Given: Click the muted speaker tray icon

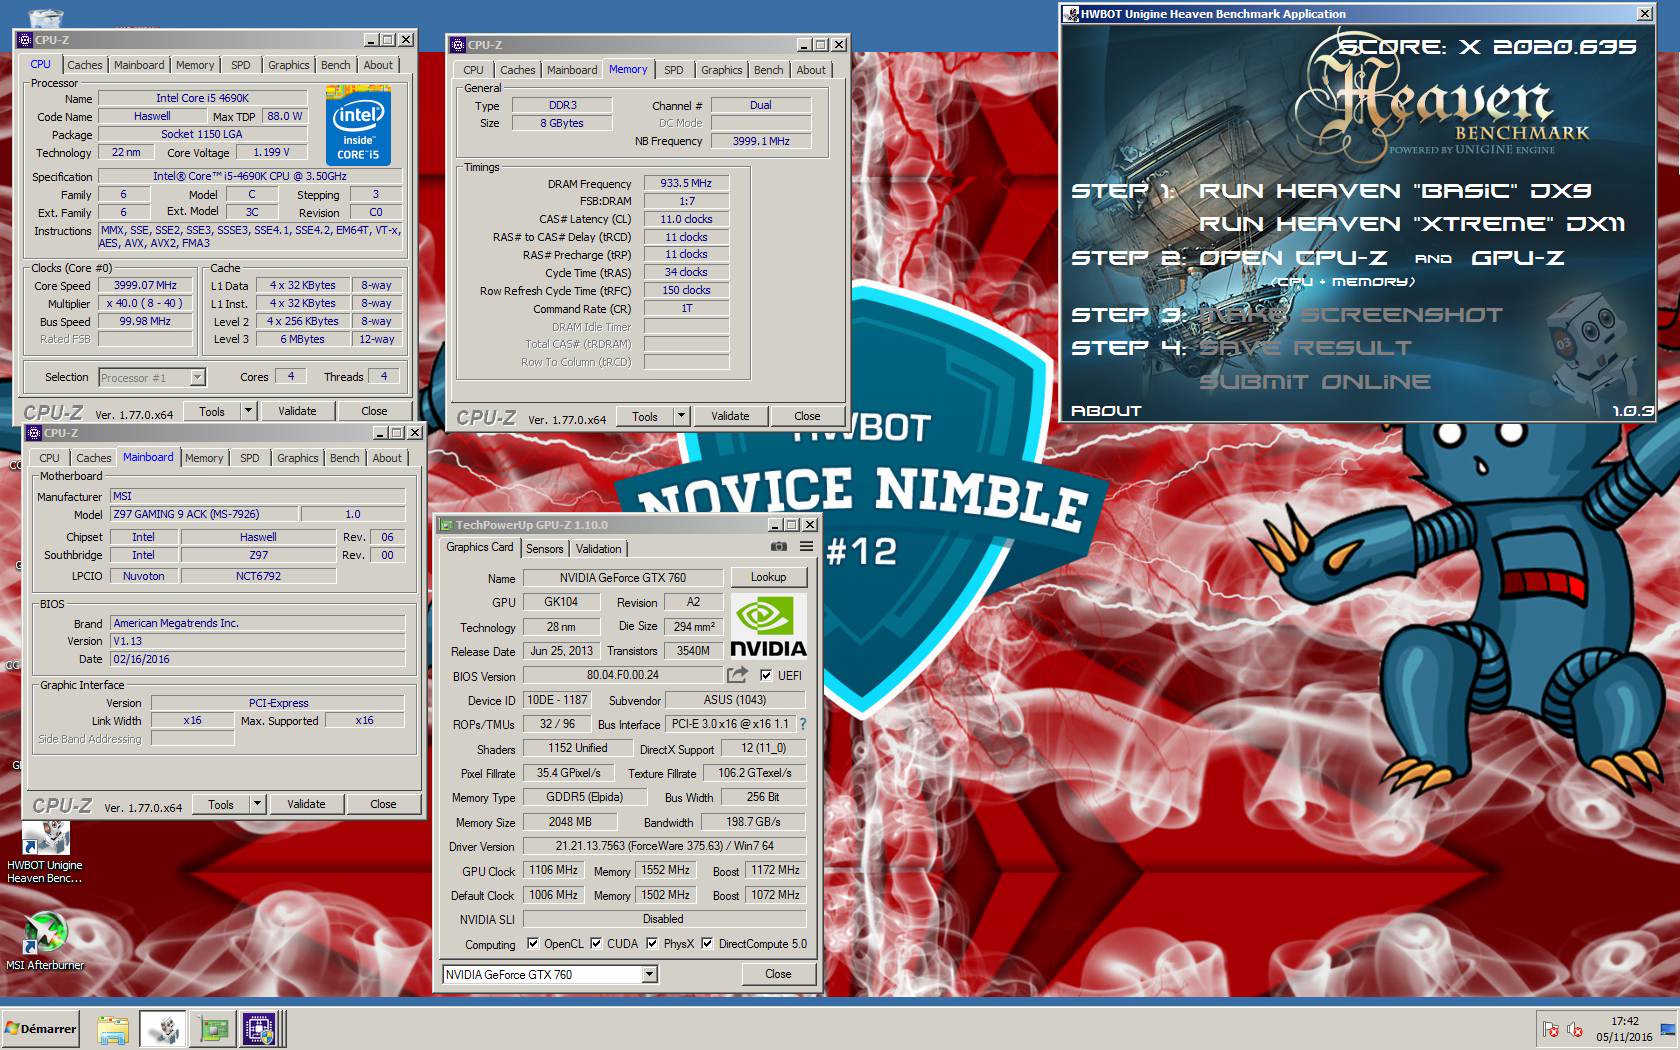Looking at the screenshot, I should (x=1575, y=1029).
